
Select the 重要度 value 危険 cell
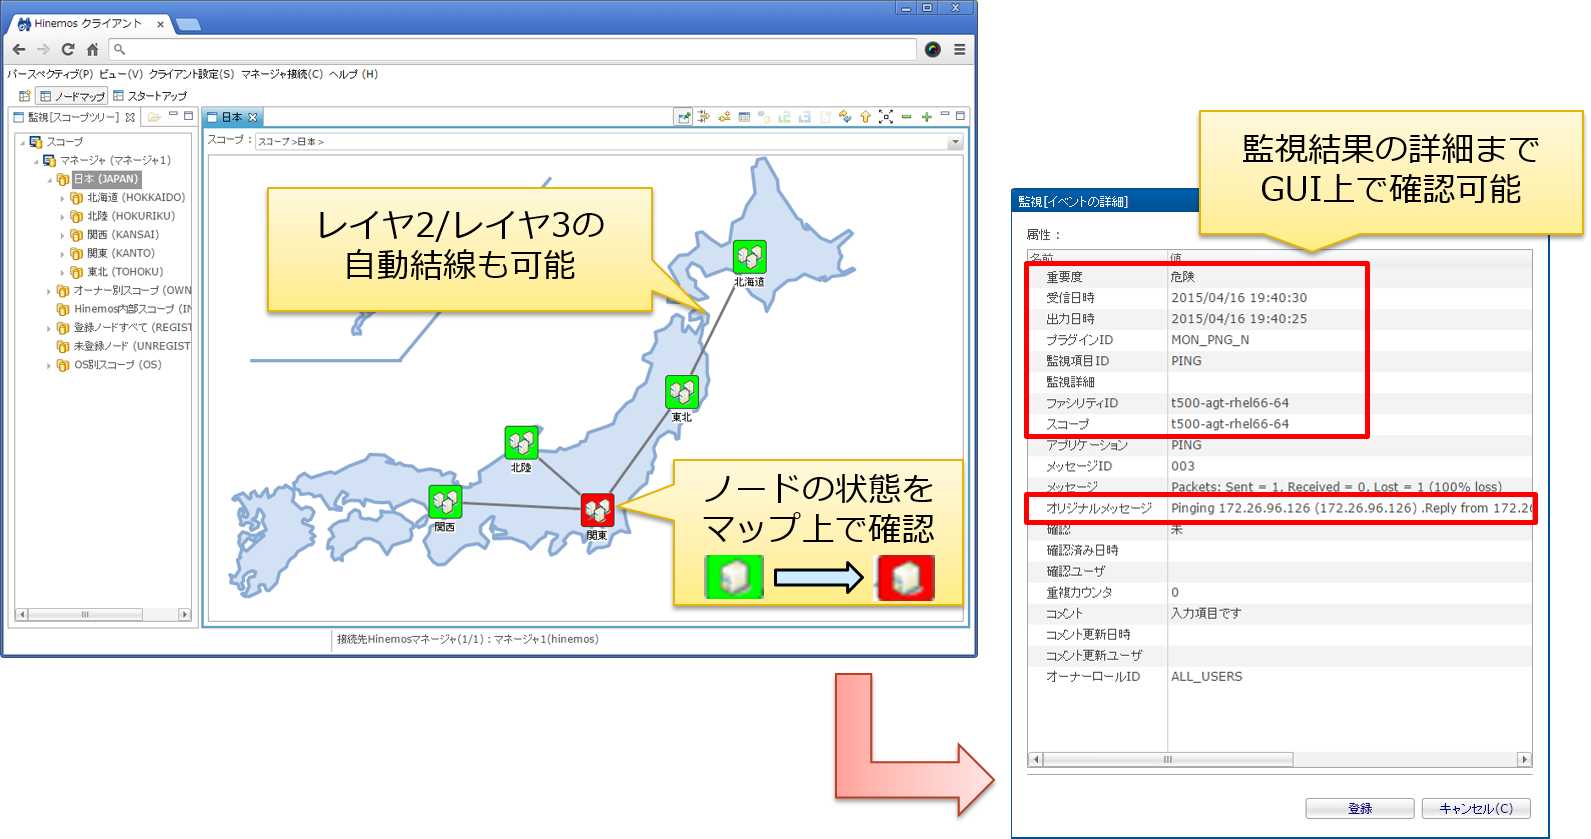coord(1183,277)
